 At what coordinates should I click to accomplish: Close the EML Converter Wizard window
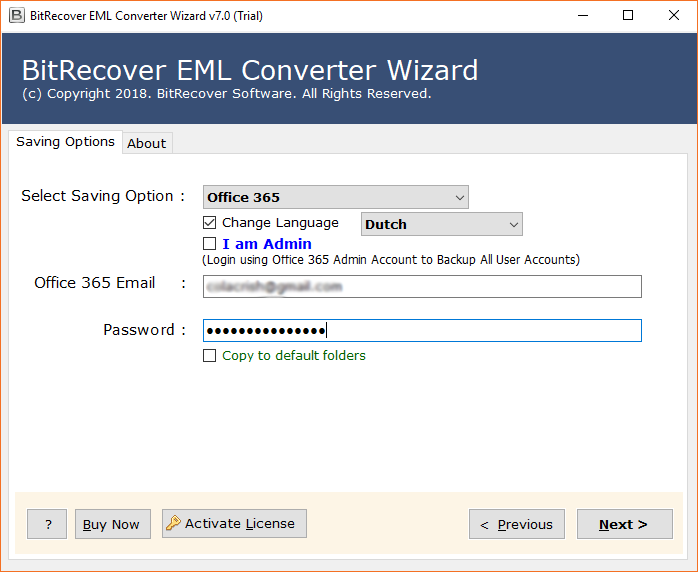[x=674, y=16]
